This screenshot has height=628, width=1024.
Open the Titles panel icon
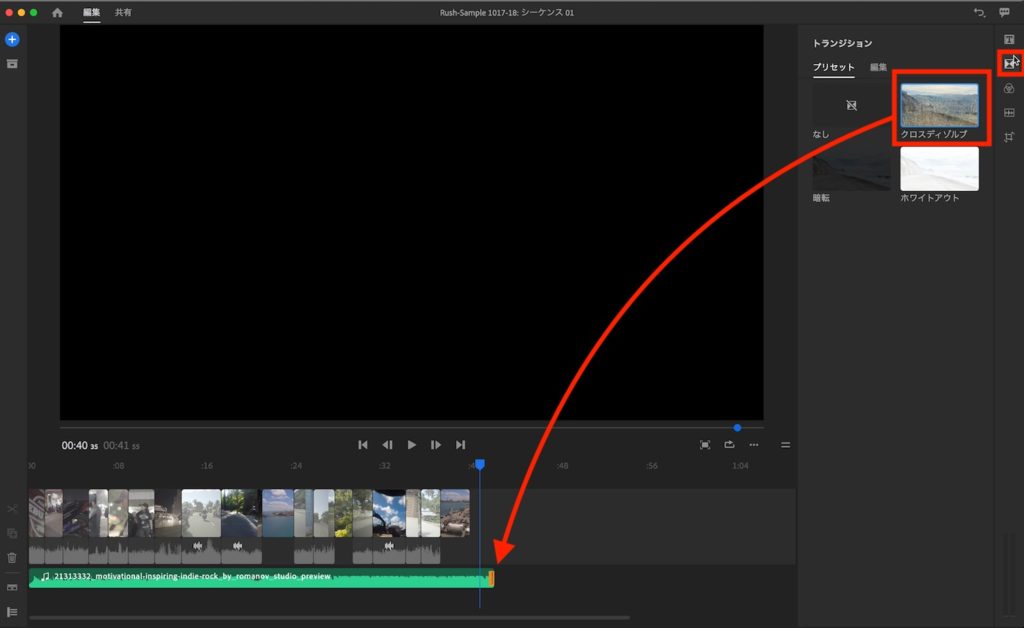(x=1009, y=40)
